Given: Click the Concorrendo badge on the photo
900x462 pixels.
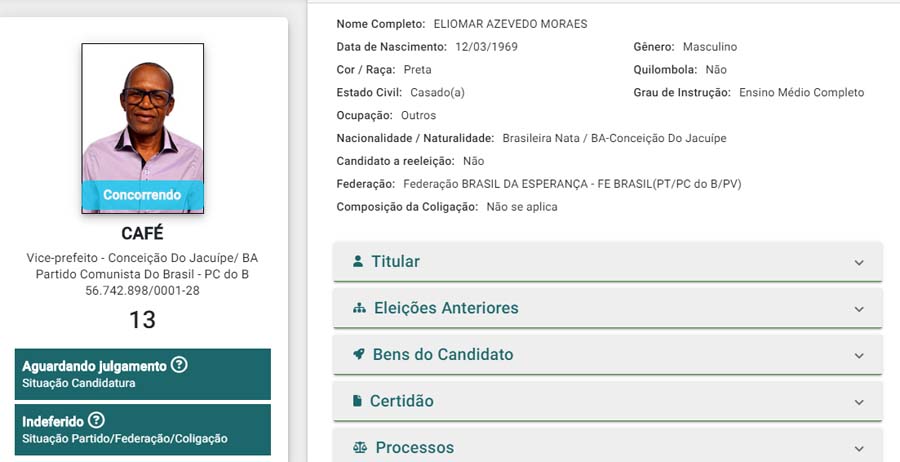Looking at the screenshot, I should (142, 195).
